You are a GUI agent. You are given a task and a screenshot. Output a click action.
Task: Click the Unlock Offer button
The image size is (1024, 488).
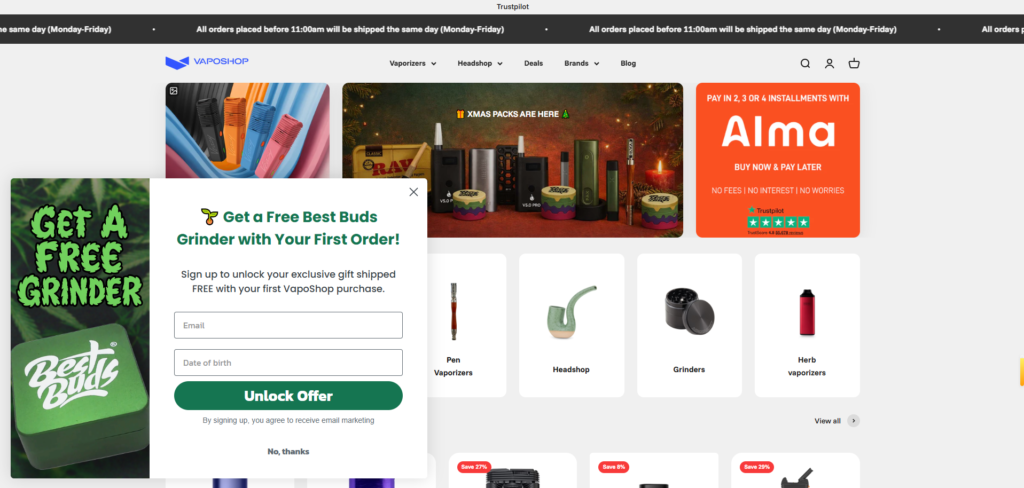tap(288, 396)
